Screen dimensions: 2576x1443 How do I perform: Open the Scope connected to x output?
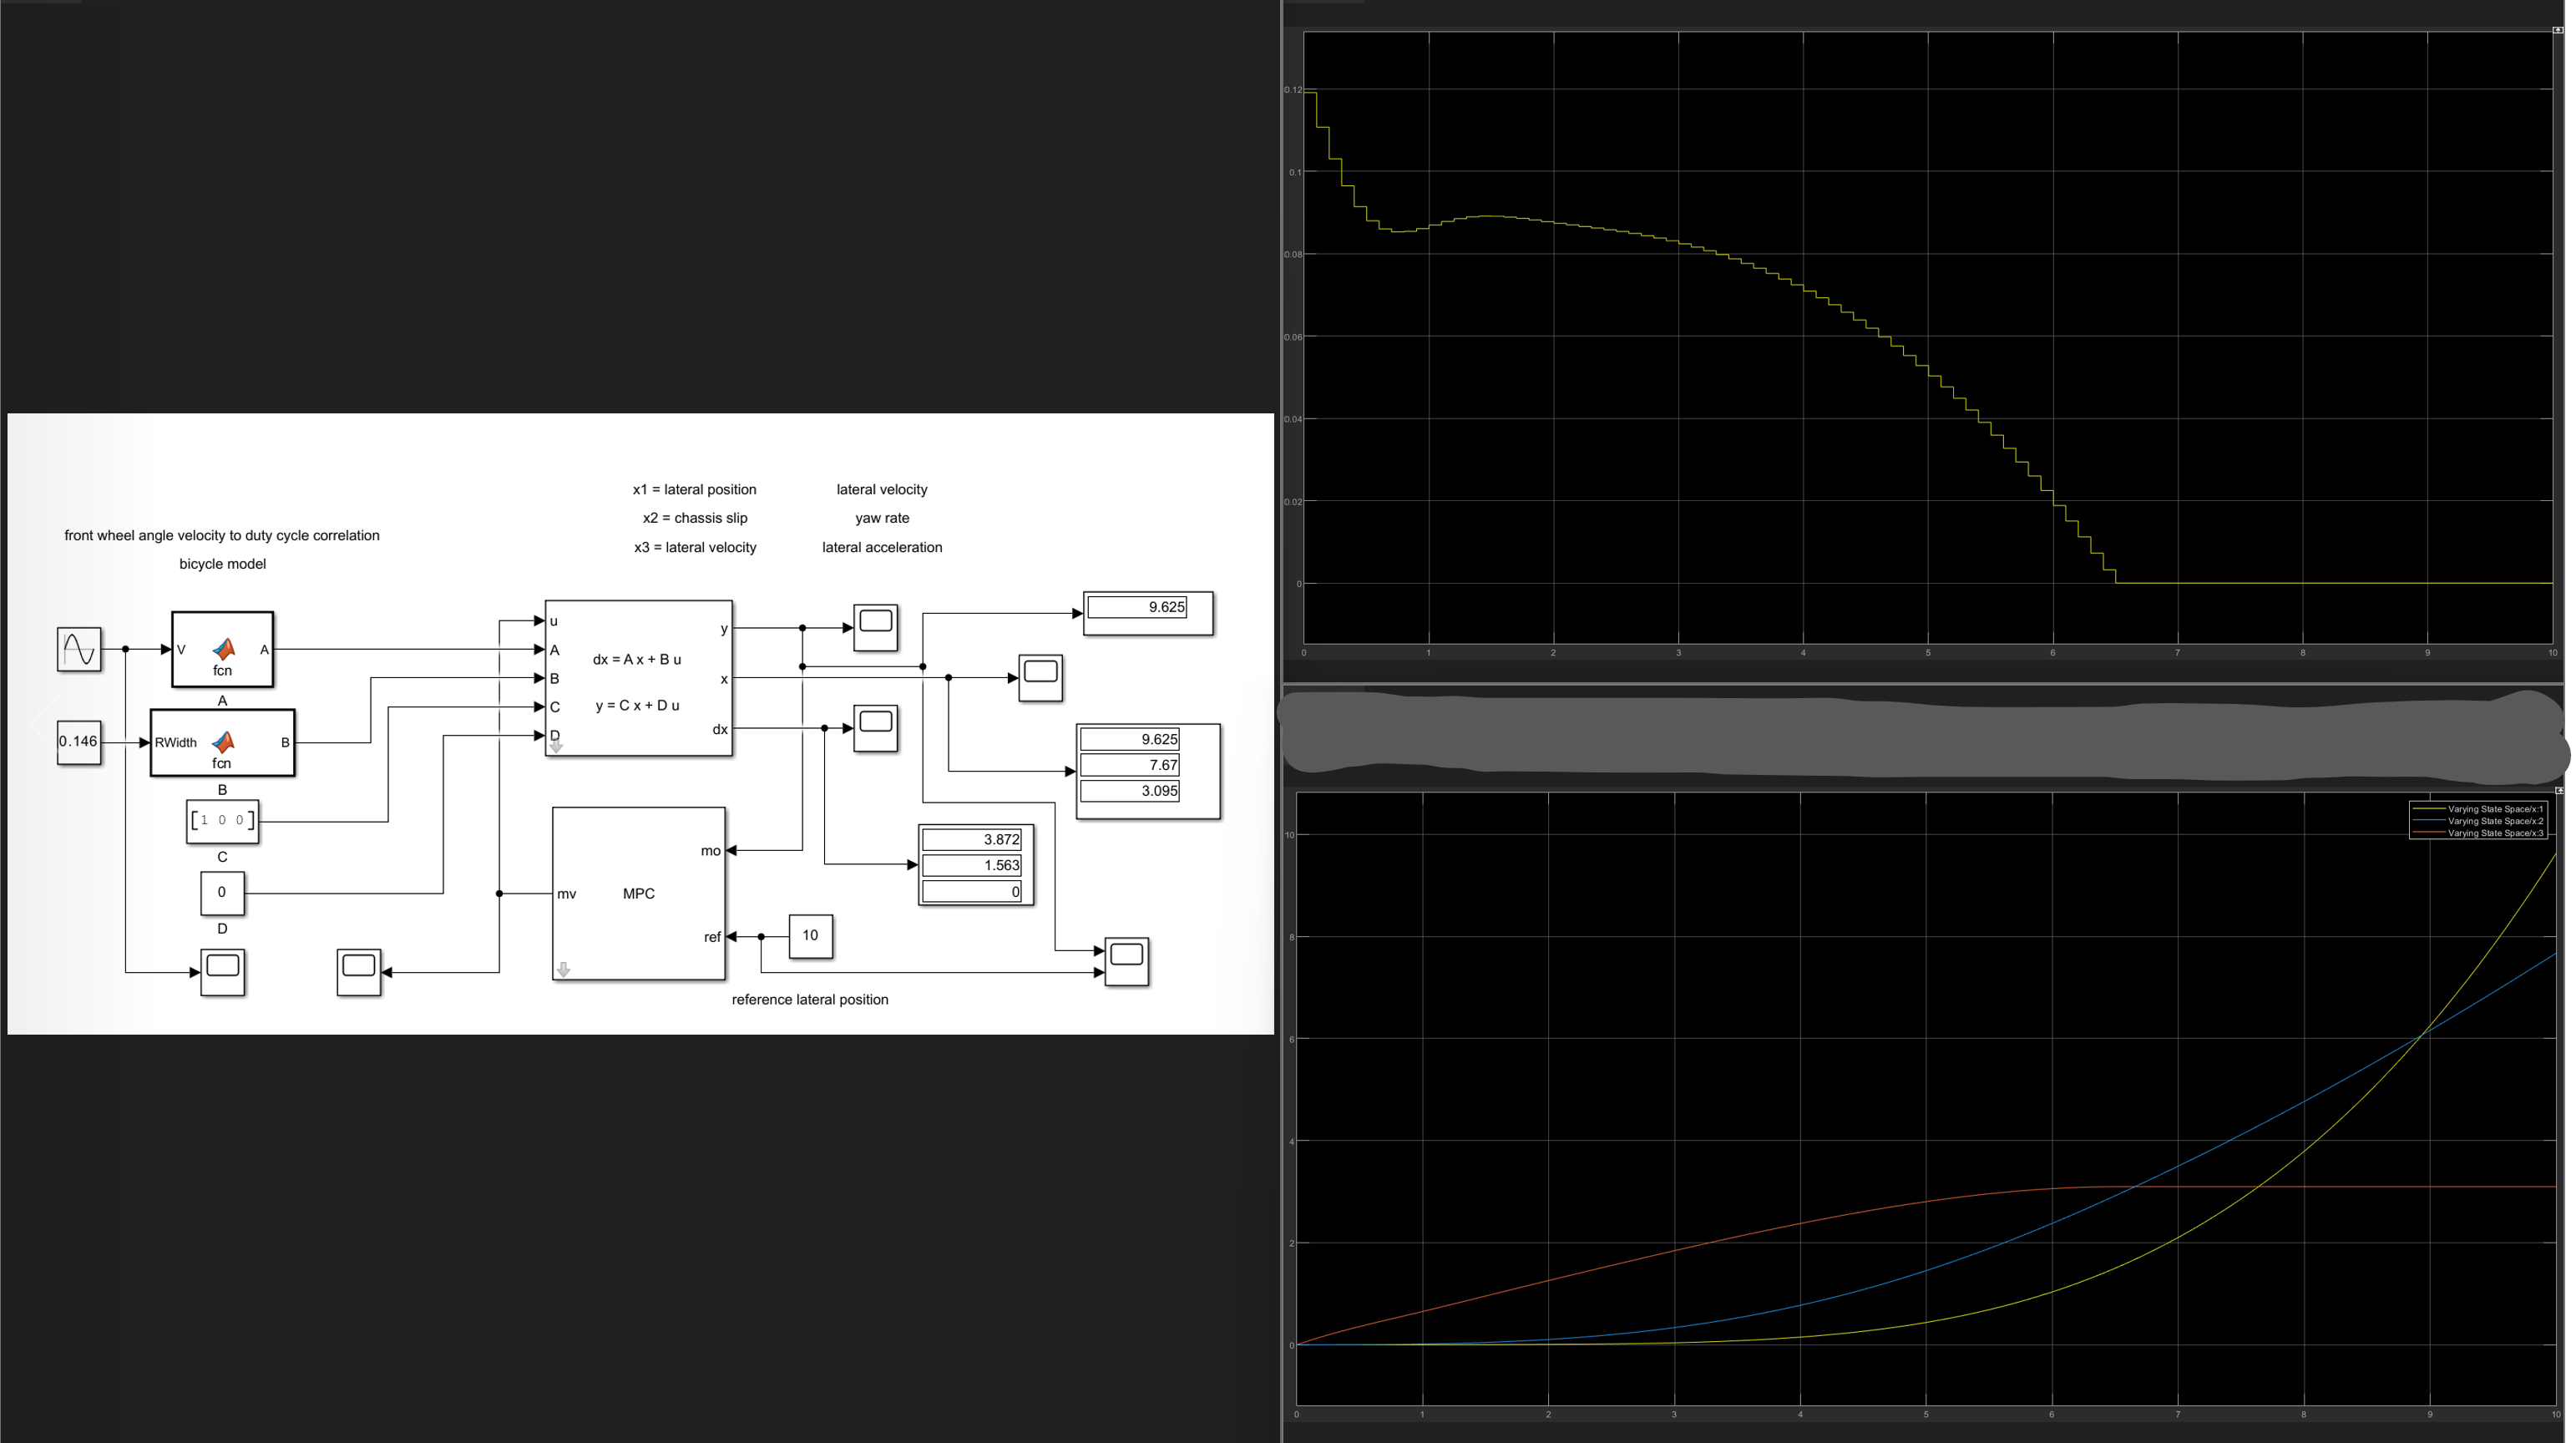[1040, 678]
